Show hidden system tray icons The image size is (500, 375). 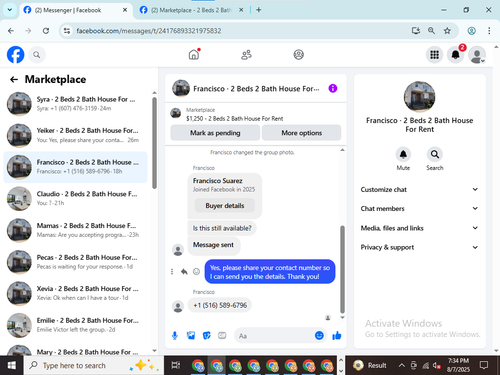click(402, 365)
